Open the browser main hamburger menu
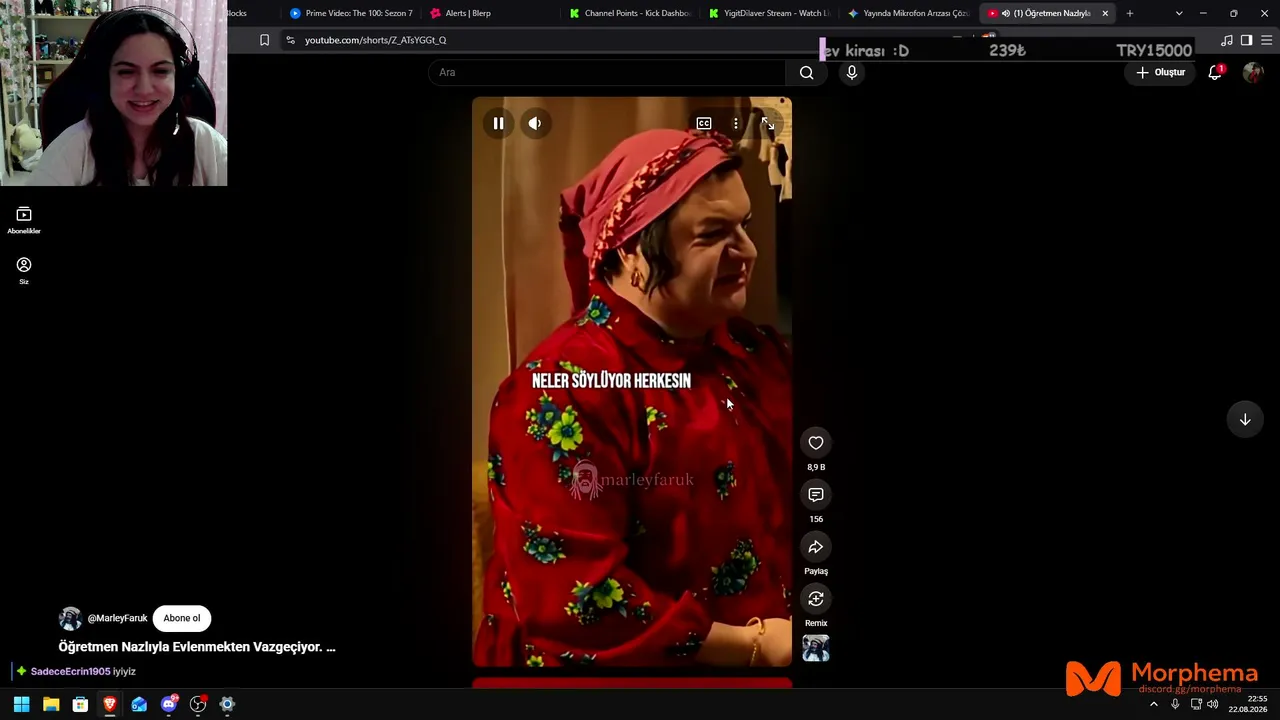The image size is (1280, 720). [1266, 40]
